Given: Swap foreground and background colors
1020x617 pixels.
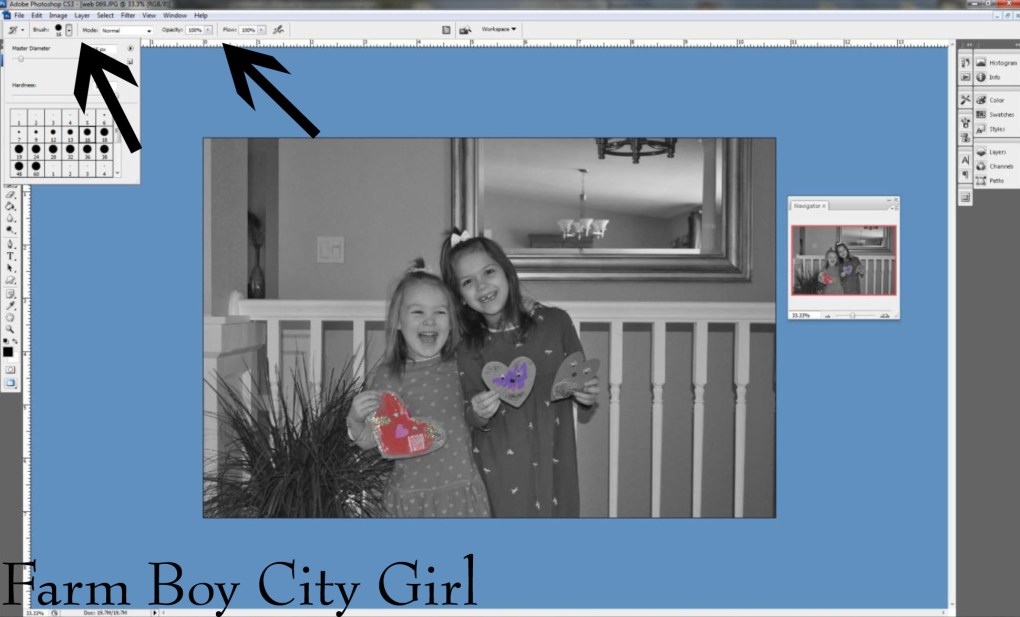Looking at the screenshot, I should [14, 341].
